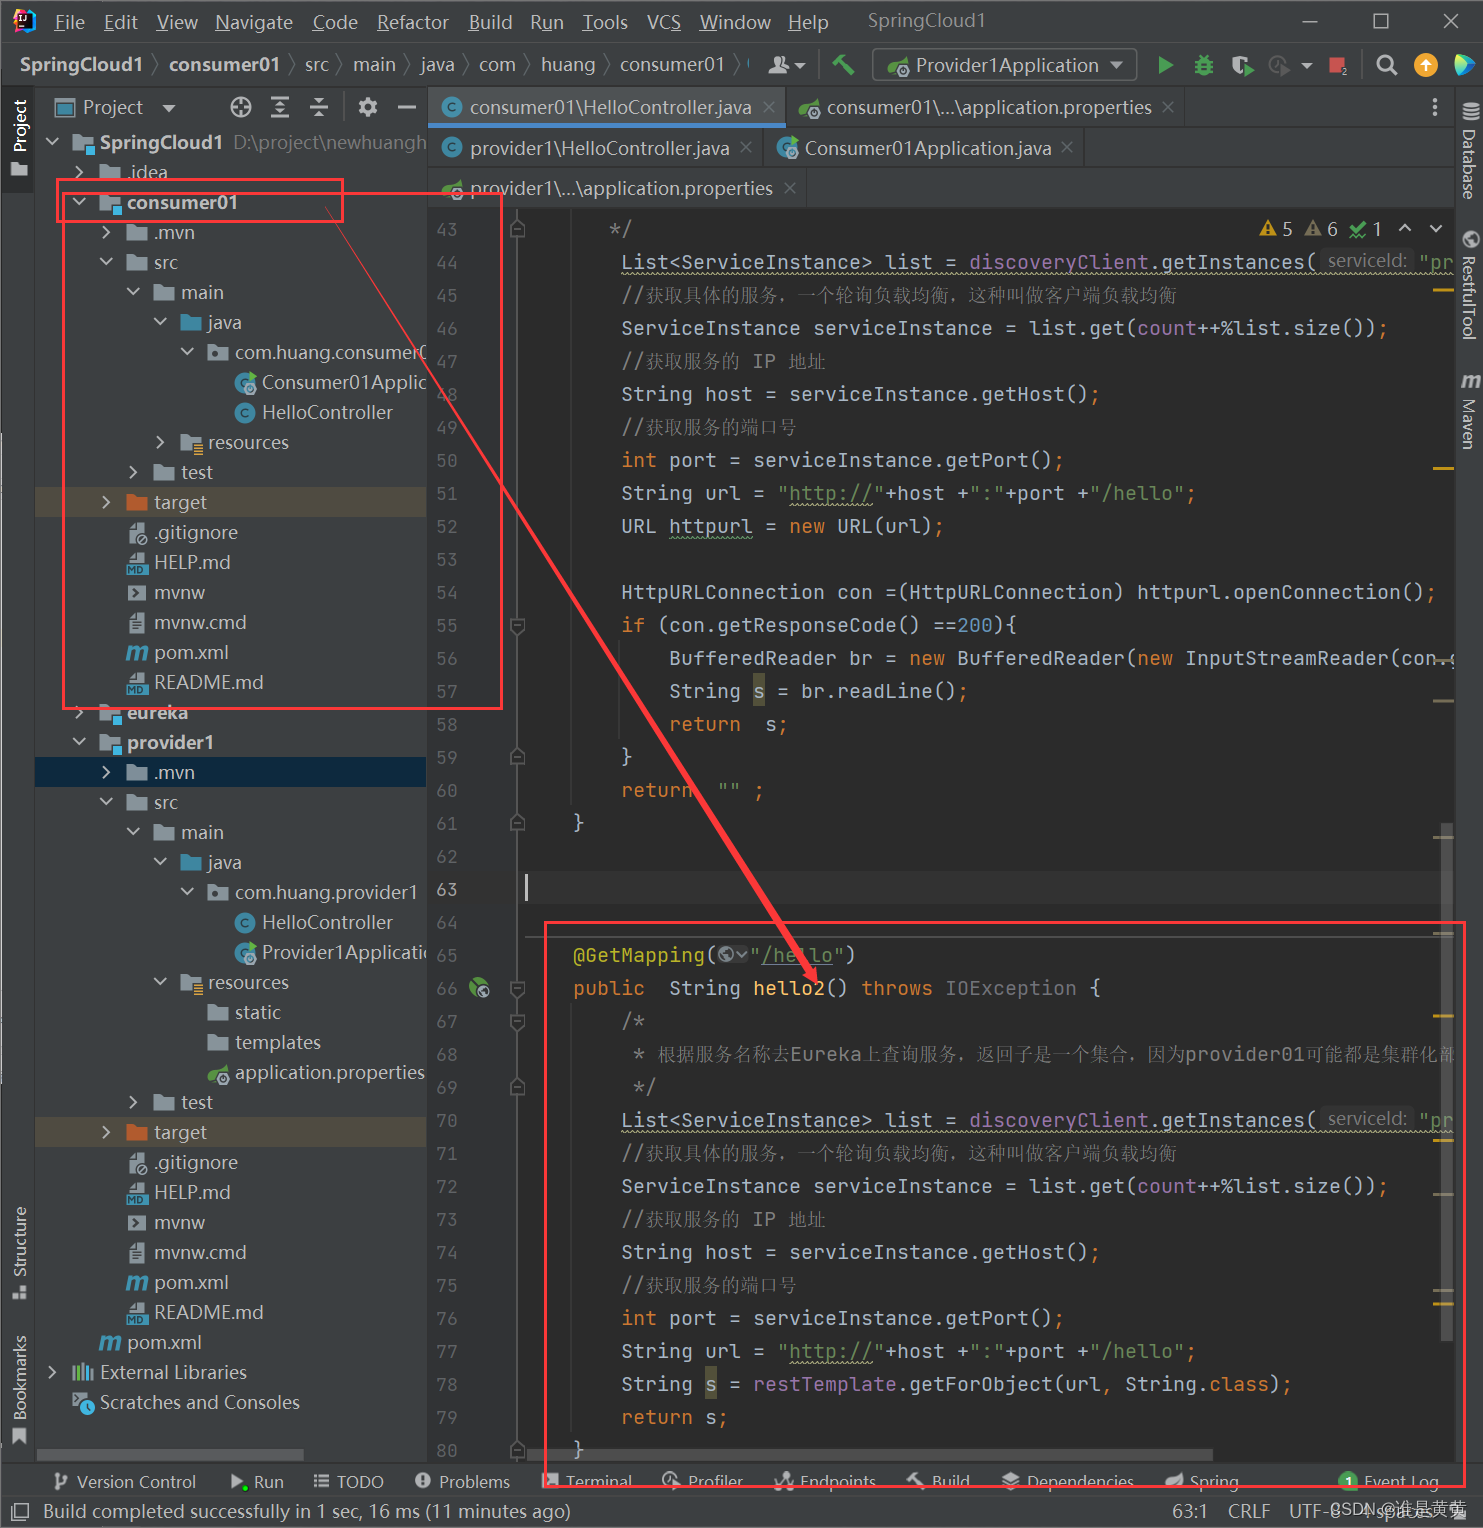Image resolution: width=1483 pixels, height=1528 pixels.
Task: Select Consumer01Application class in tree
Action: pos(331,382)
